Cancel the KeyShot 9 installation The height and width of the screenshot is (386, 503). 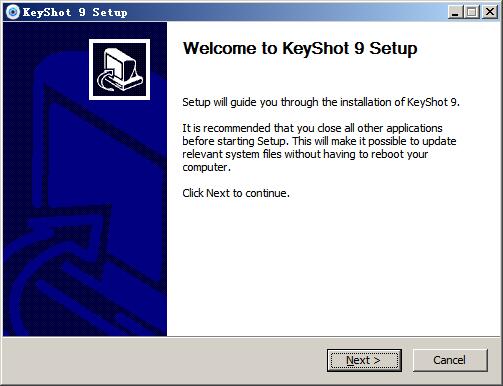tap(450, 360)
